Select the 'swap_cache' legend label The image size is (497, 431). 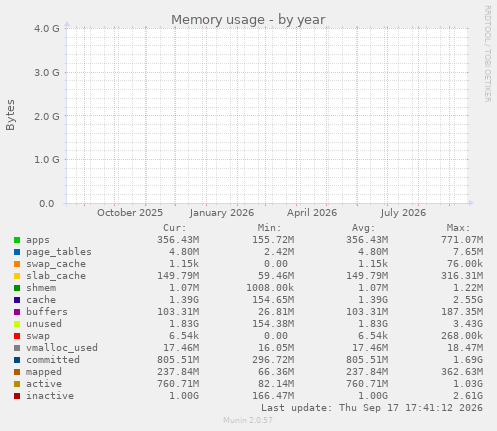click(56, 264)
